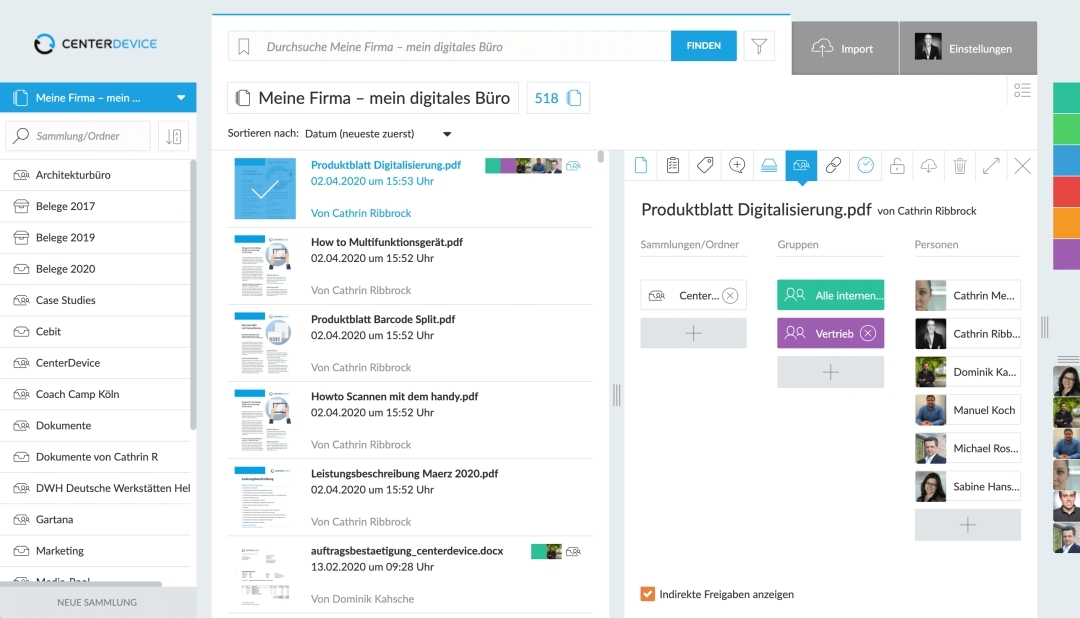This screenshot has width=1080, height=618.
Task: Open Cebit collection
Action: tap(95, 331)
